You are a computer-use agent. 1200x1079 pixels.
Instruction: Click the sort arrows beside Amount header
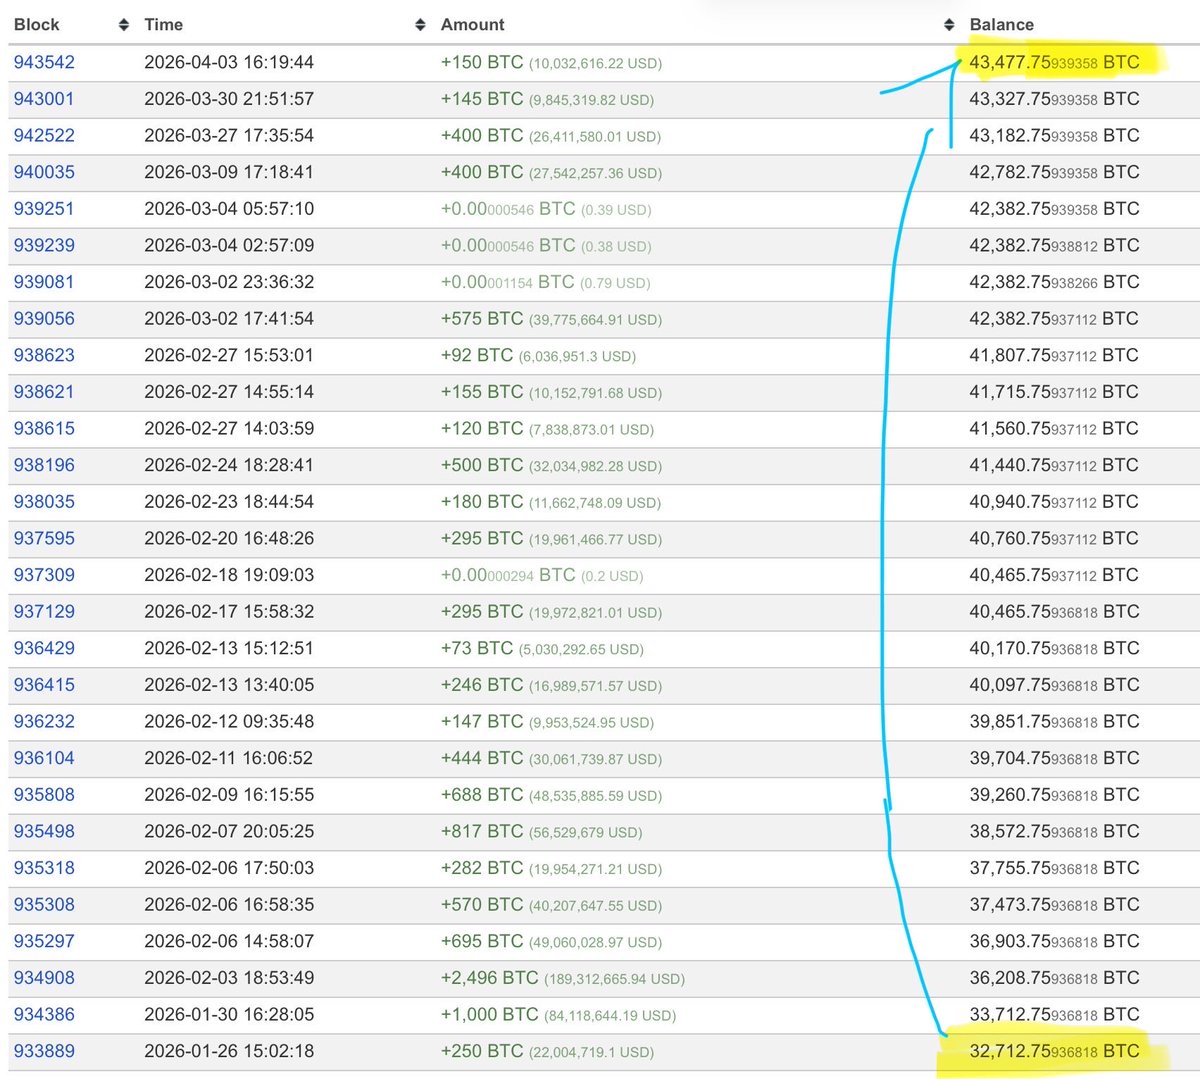(949, 25)
